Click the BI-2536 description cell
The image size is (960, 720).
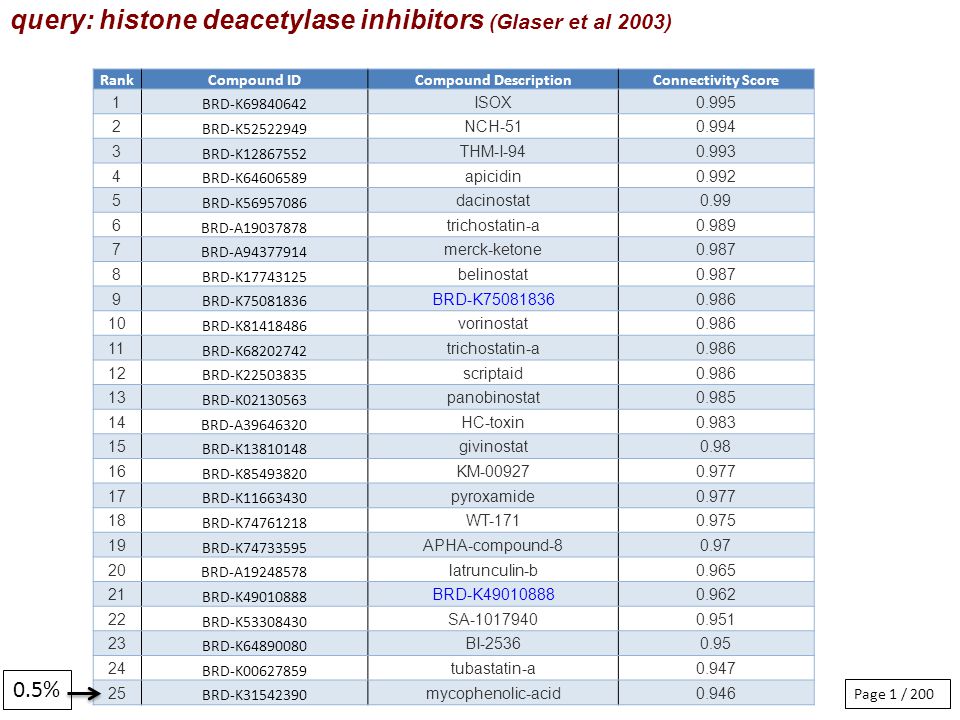493,643
